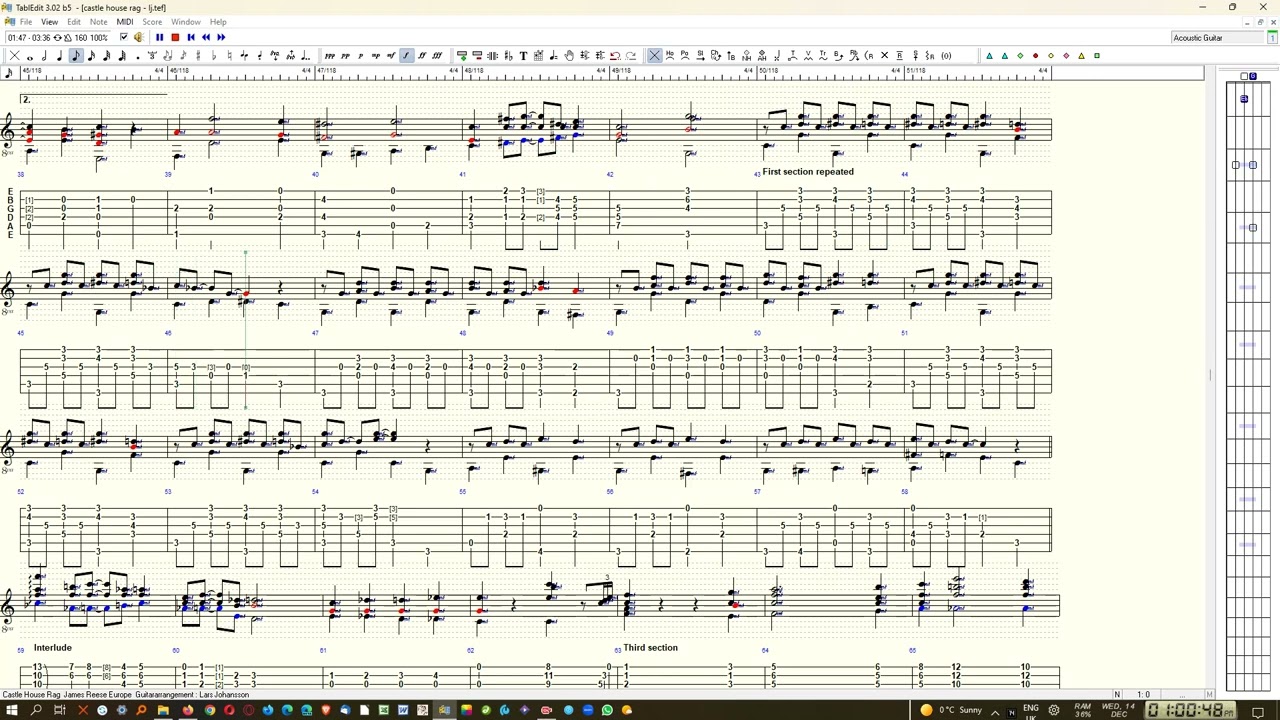Apply a sharp accidental

[198, 56]
